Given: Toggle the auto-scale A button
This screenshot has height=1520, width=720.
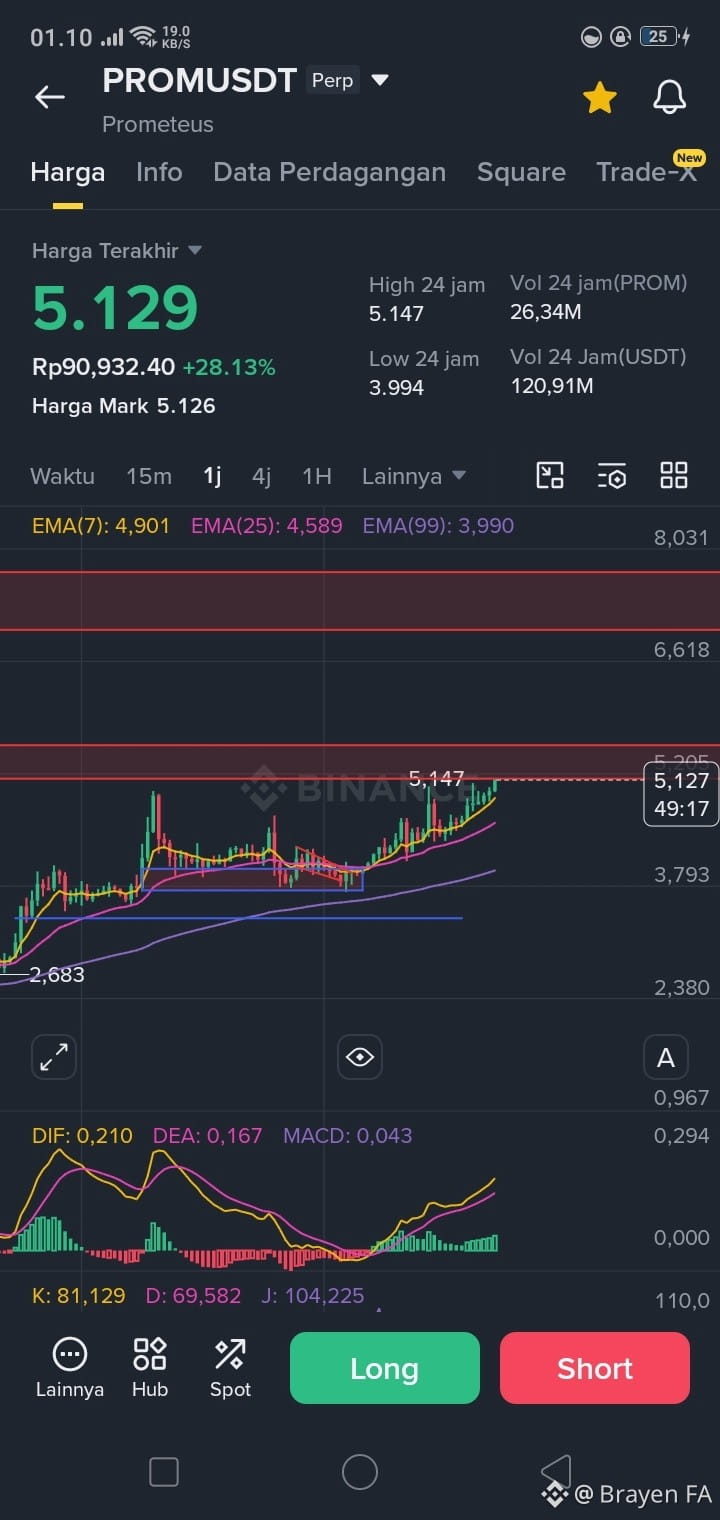Looking at the screenshot, I should click(x=666, y=1057).
